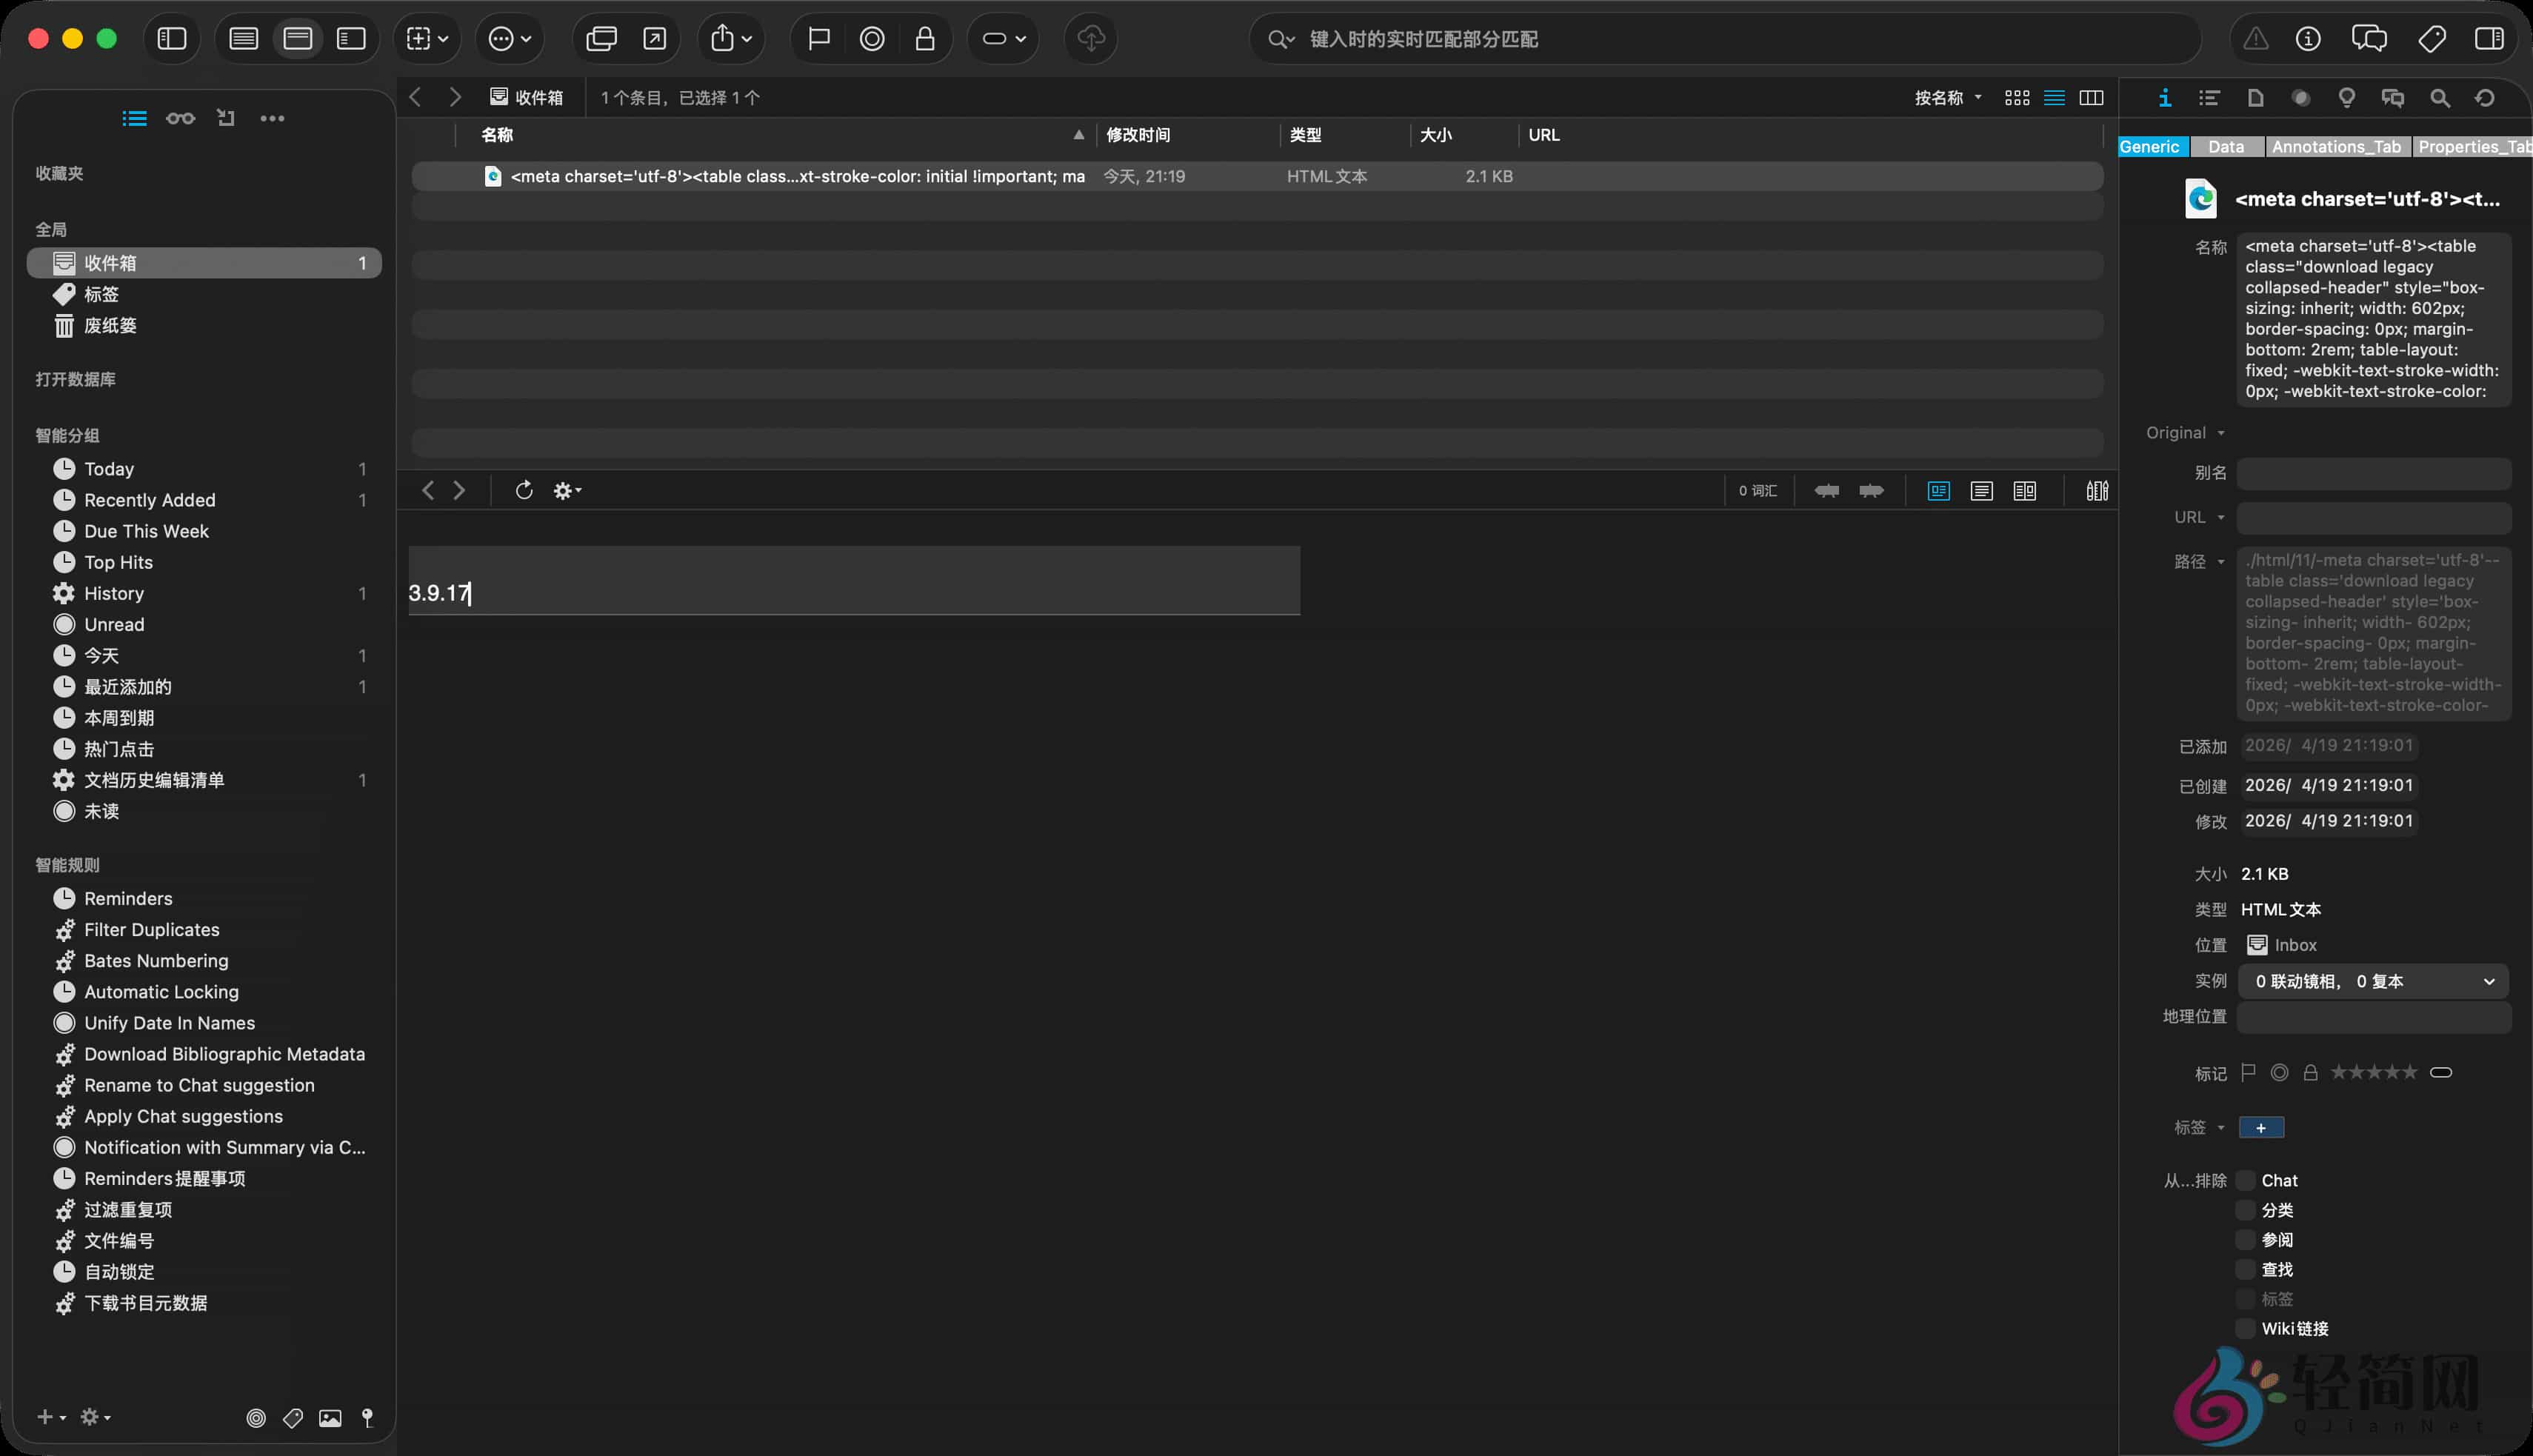Open the search inspector icon
Viewport: 2533px width, 1456px height.
(x=2440, y=98)
